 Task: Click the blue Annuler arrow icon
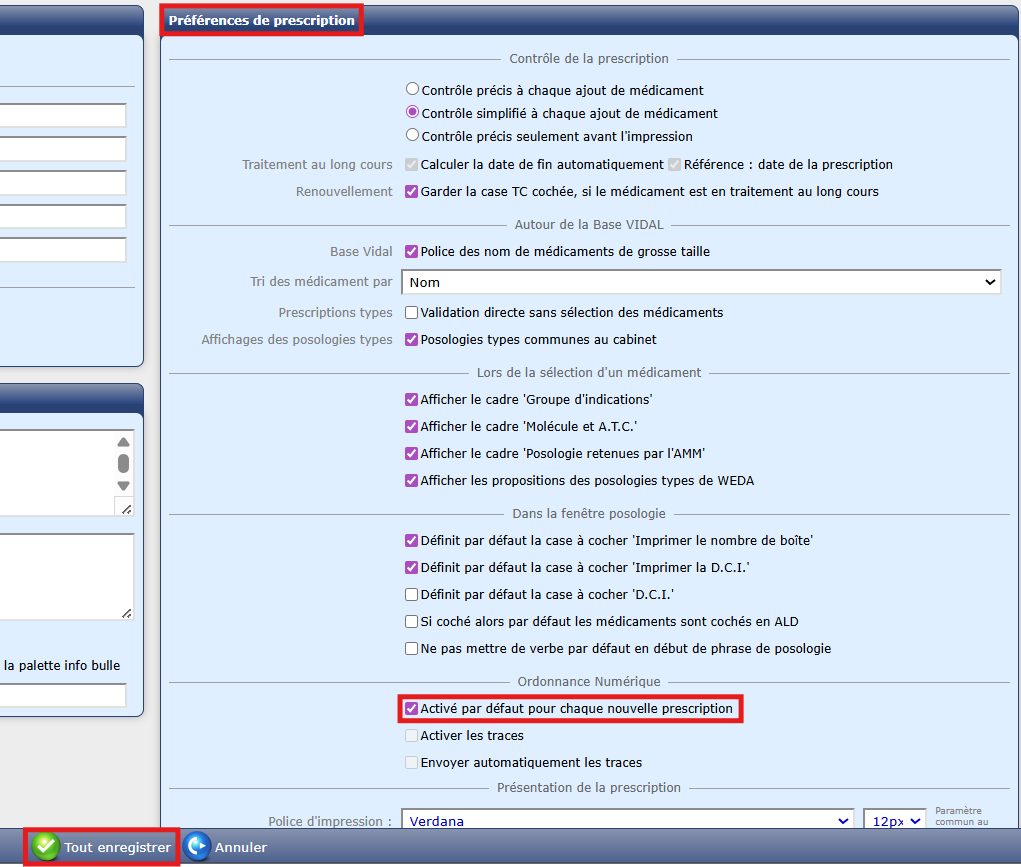click(197, 847)
